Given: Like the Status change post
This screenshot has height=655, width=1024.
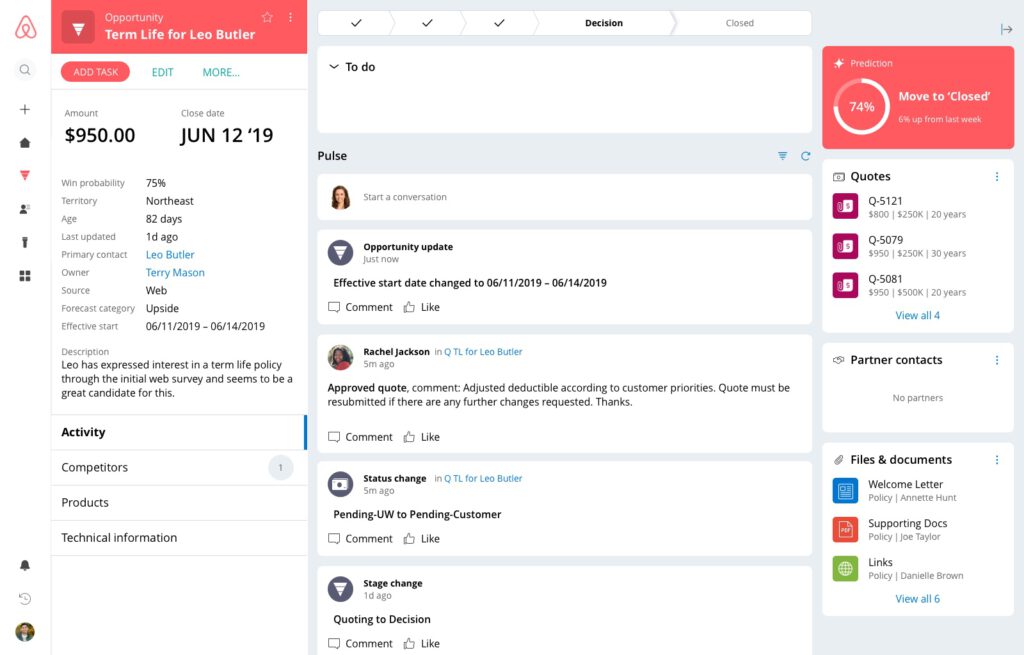Looking at the screenshot, I should tap(421, 539).
